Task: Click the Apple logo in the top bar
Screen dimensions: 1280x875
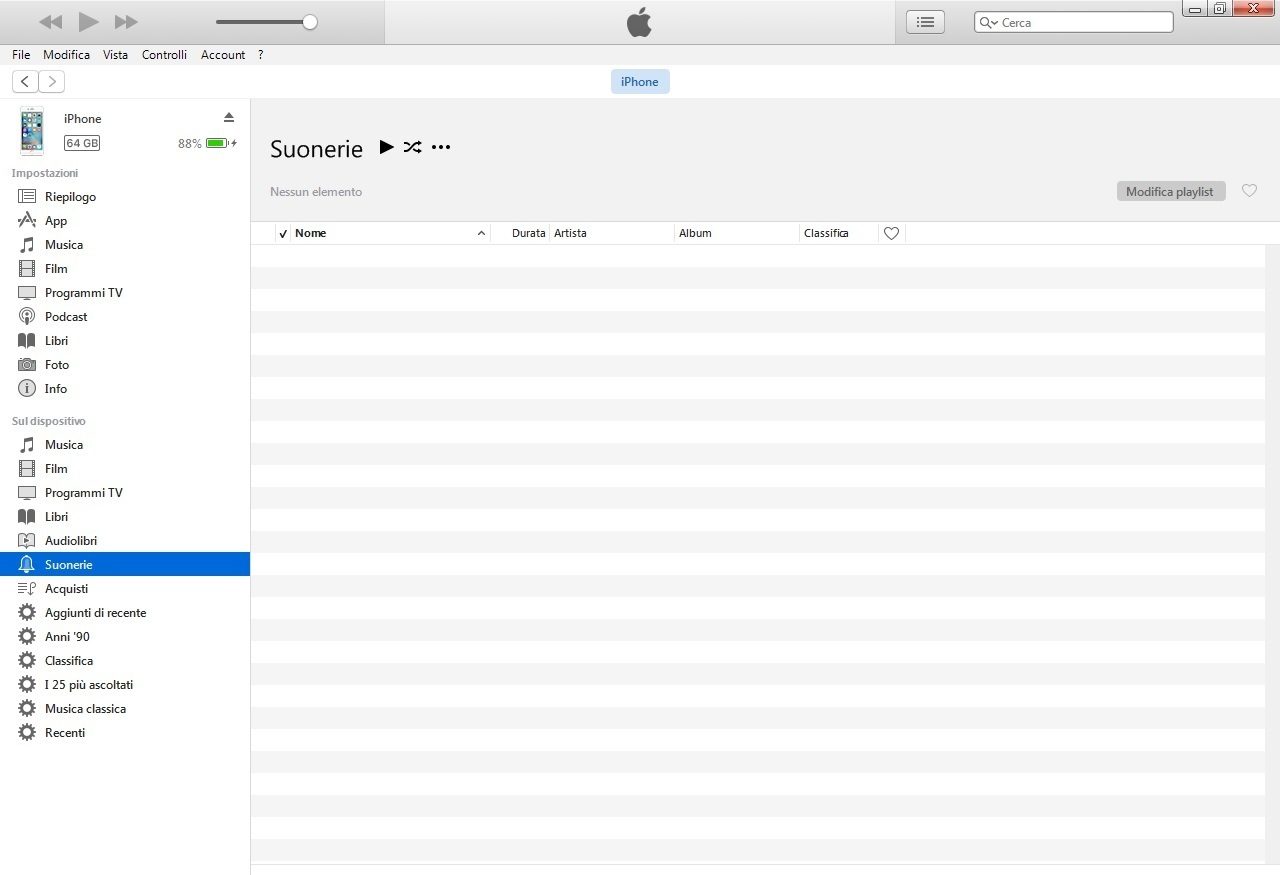Action: pos(639,22)
